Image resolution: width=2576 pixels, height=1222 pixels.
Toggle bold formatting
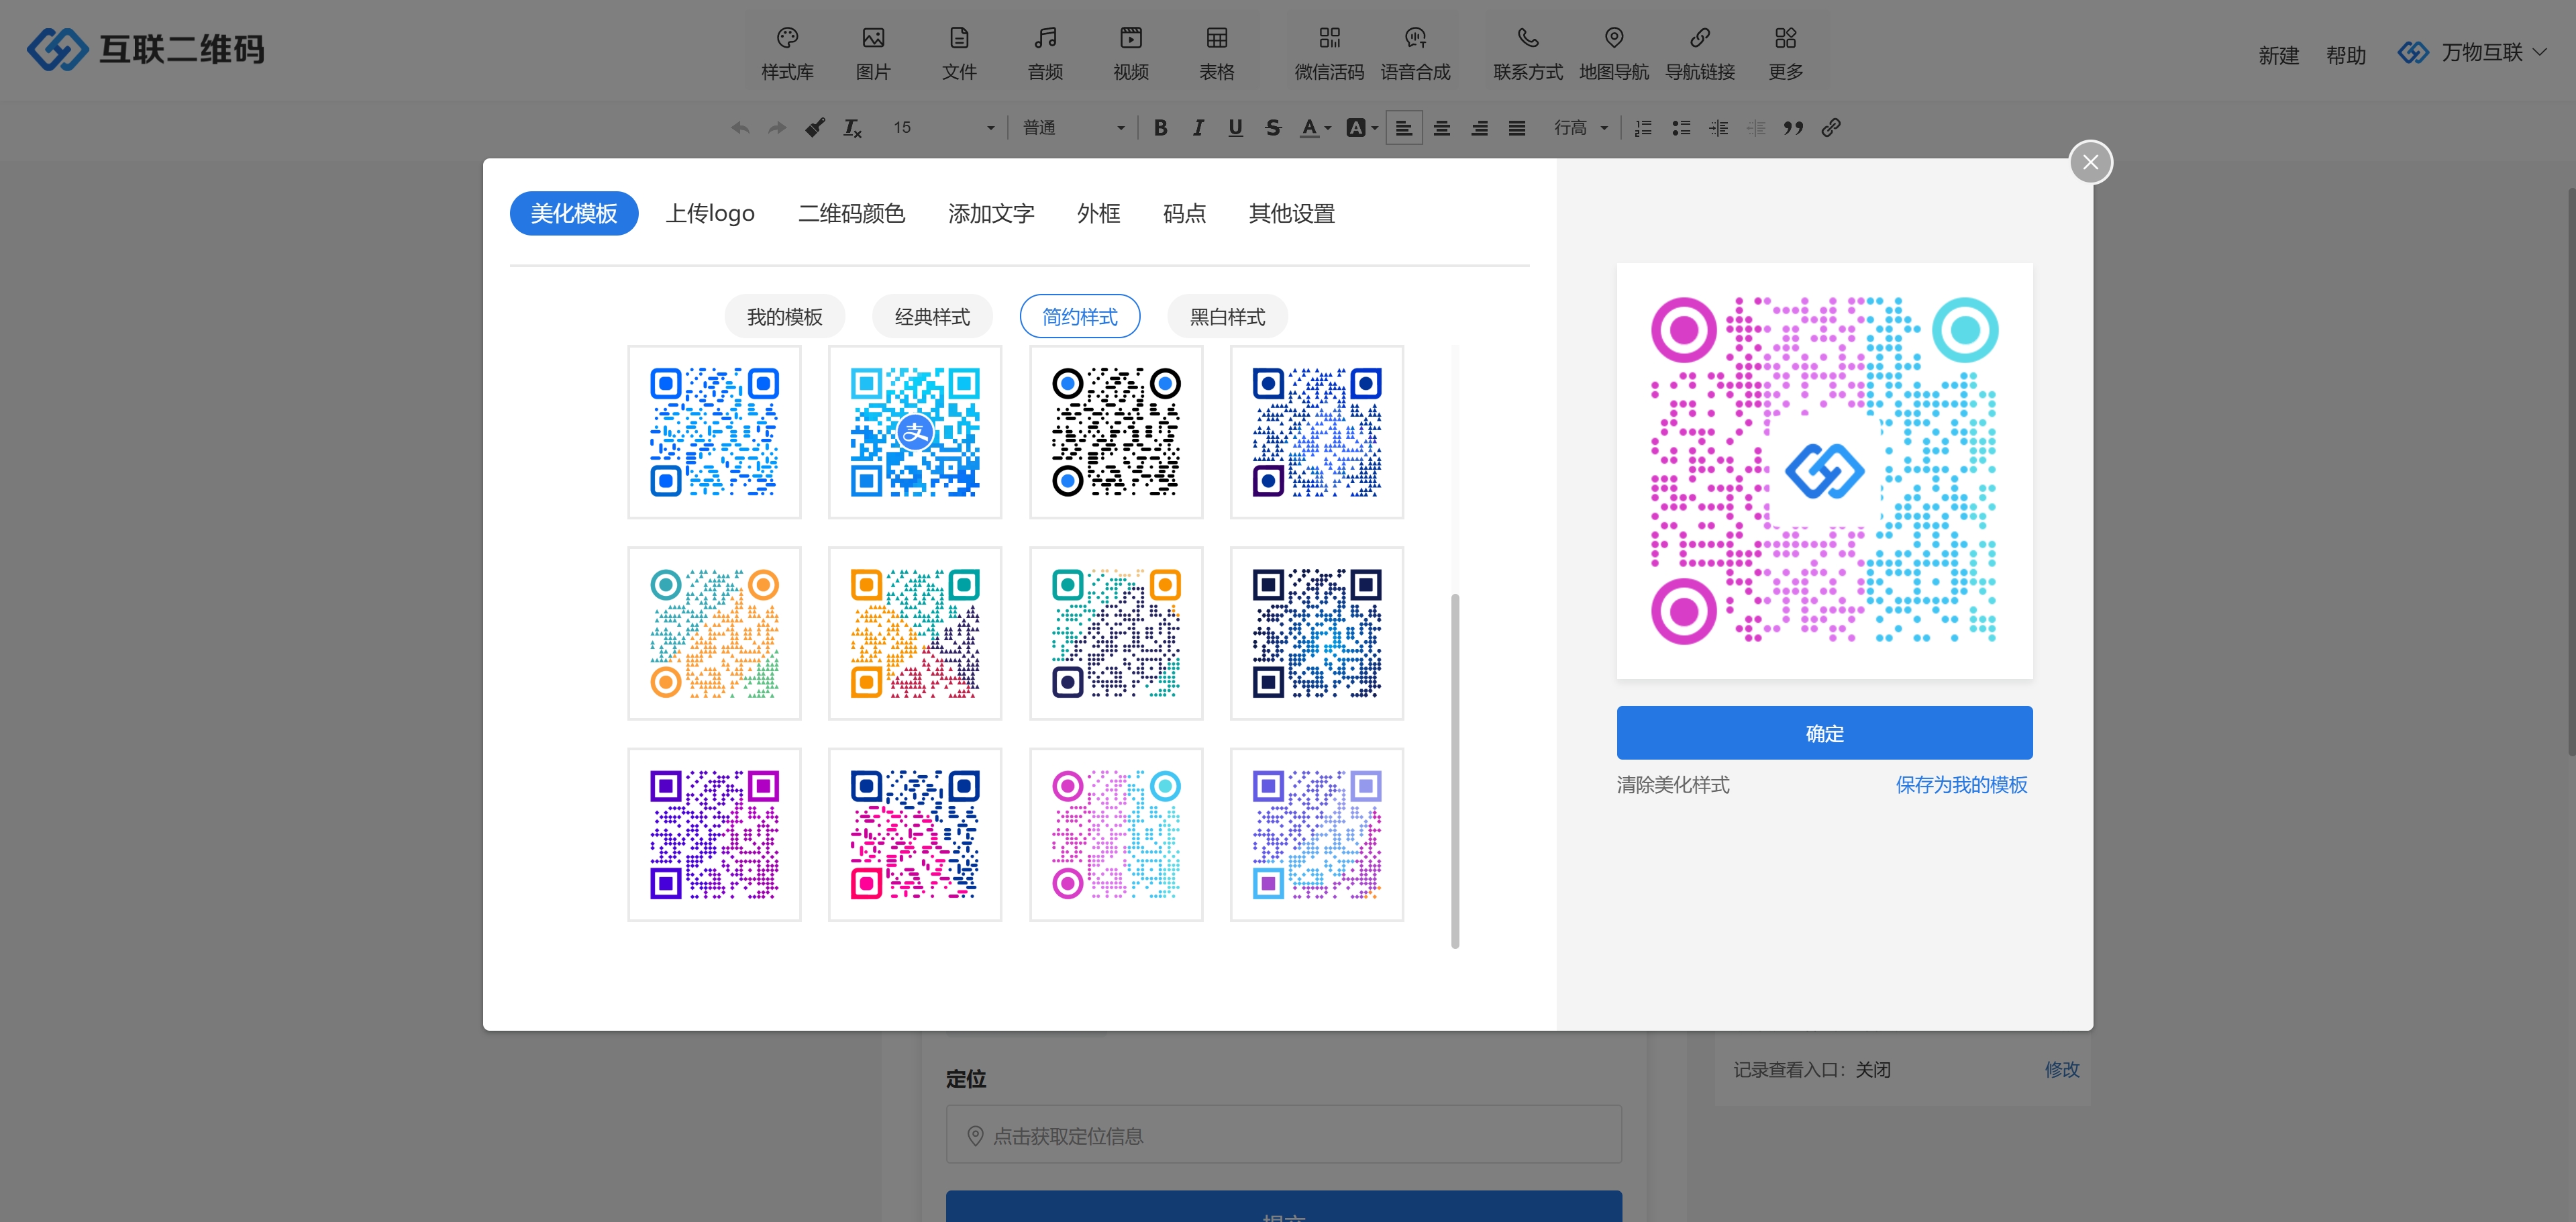[1160, 128]
